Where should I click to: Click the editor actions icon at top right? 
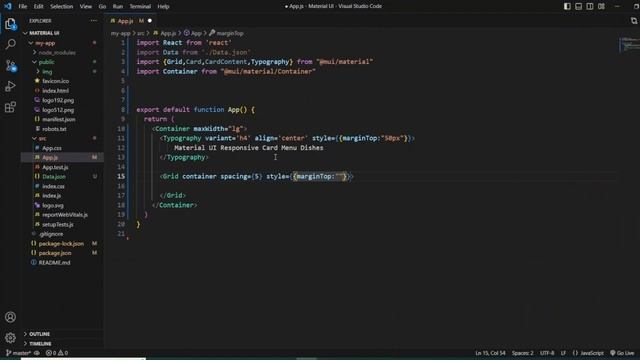(634, 20)
